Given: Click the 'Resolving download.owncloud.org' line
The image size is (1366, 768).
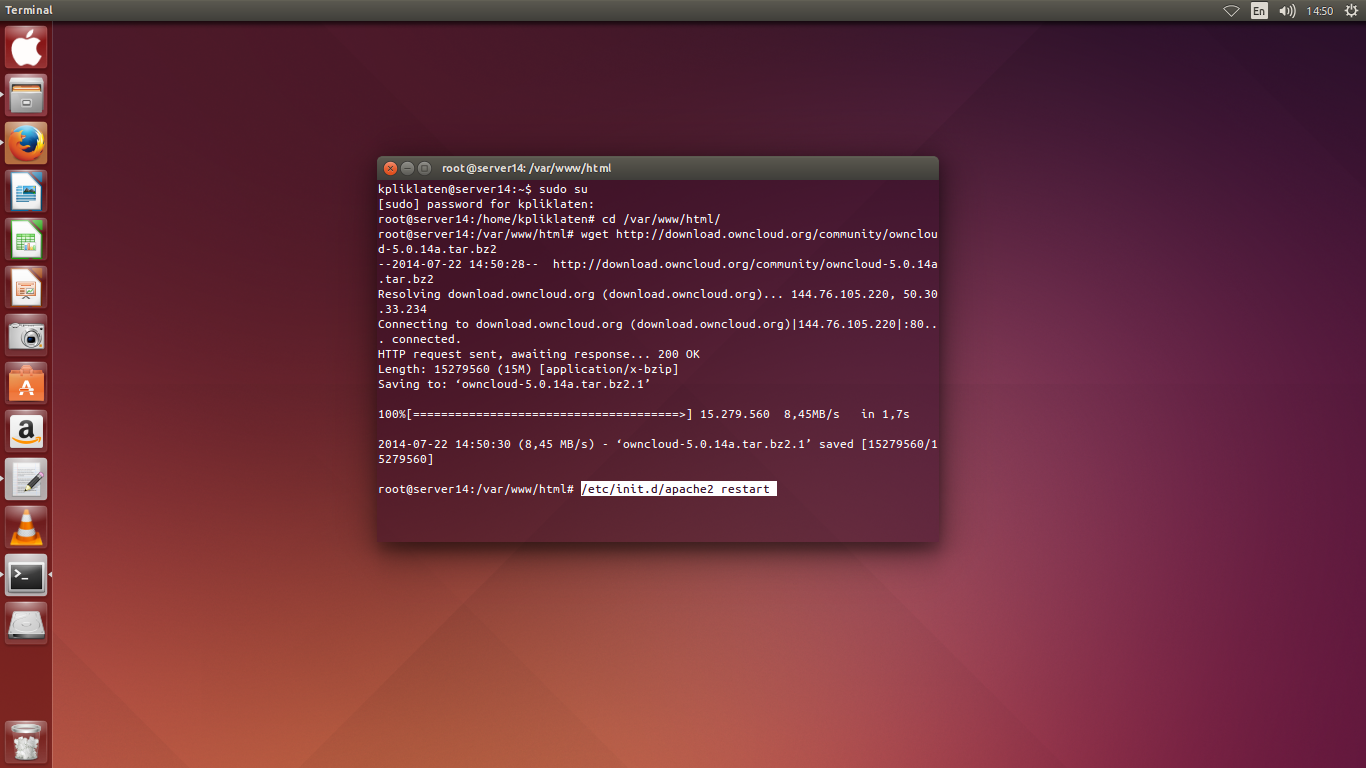Looking at the screenshot, I should 658,301.
